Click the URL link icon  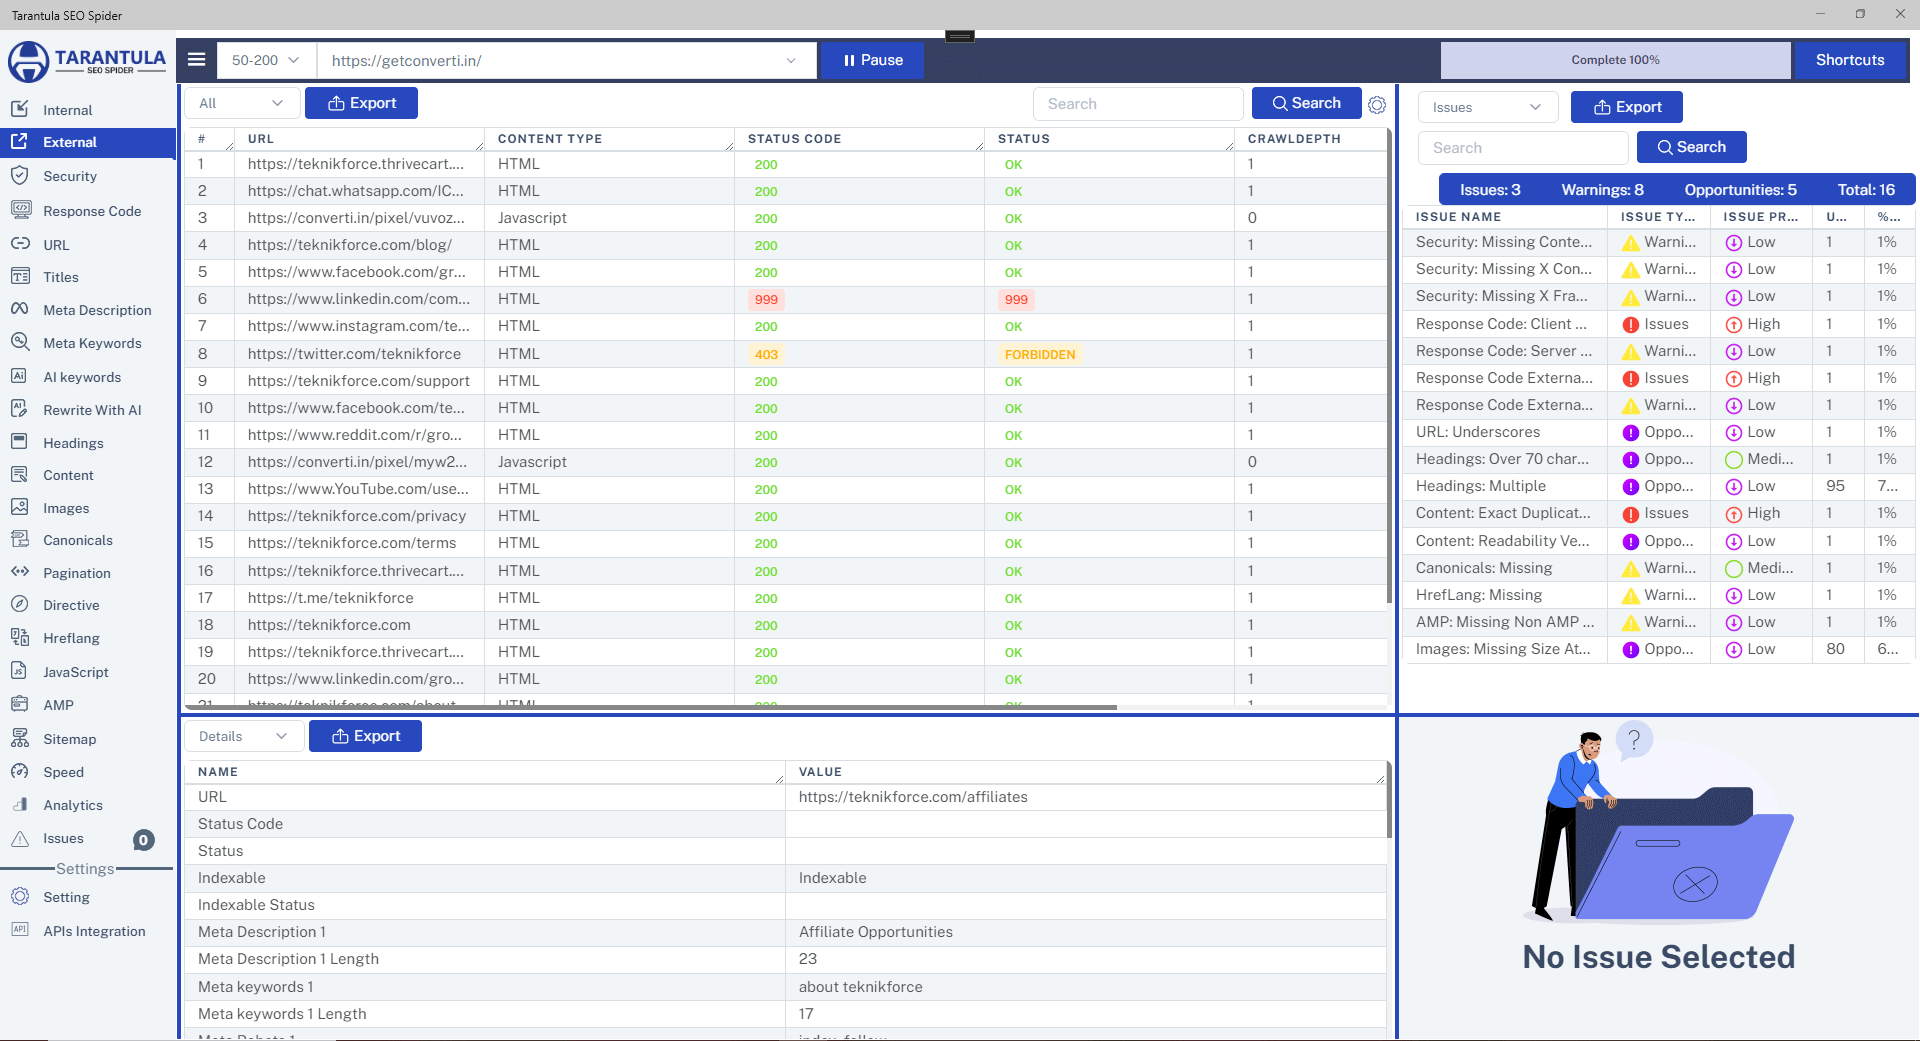tap(20, 243)
